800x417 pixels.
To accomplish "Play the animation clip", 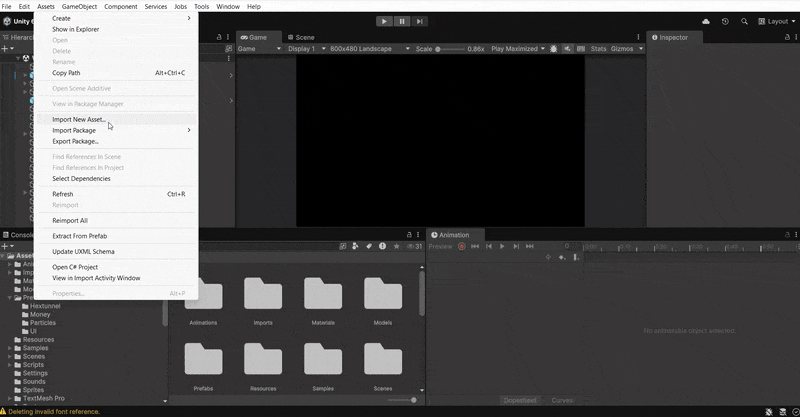I will click(502, 246).
